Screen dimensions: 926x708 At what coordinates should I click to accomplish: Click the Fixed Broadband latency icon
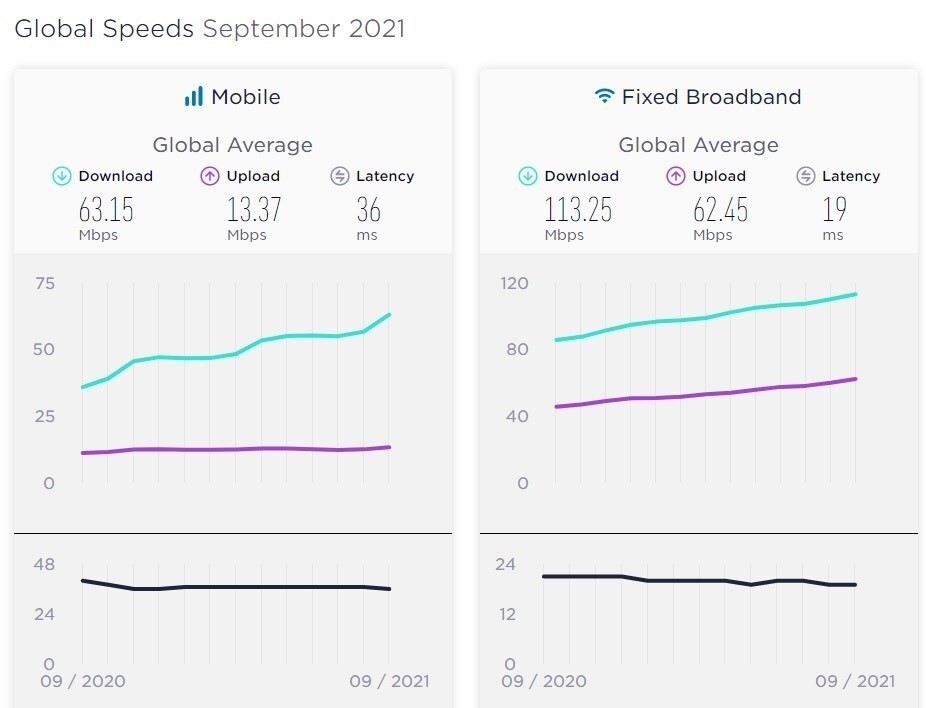click(x=806, y=176)
